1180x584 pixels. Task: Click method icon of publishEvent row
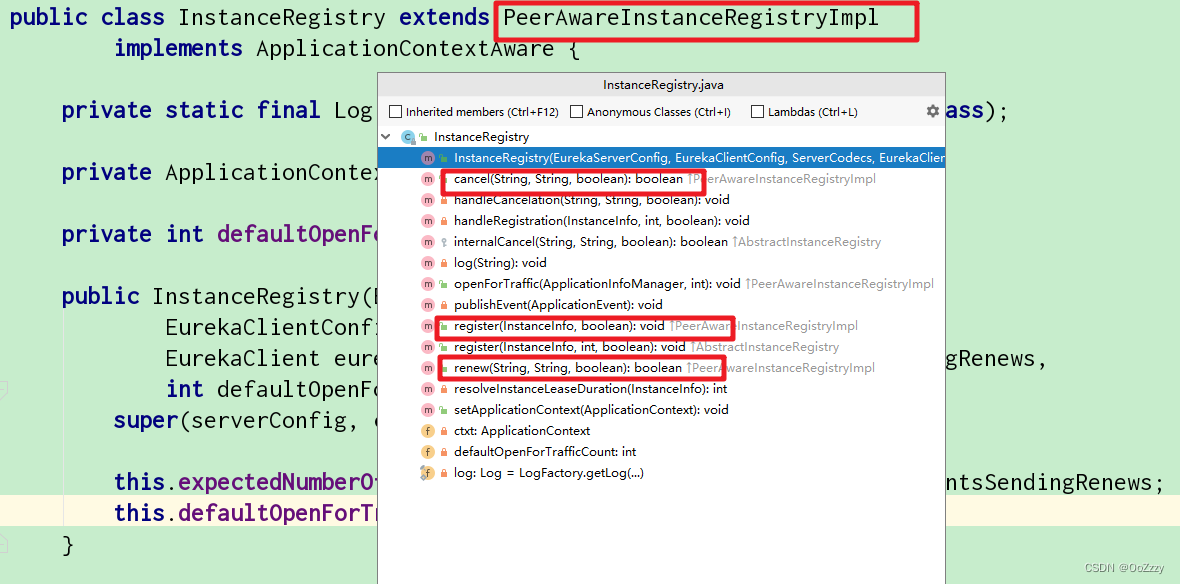[x=427, y=305]
